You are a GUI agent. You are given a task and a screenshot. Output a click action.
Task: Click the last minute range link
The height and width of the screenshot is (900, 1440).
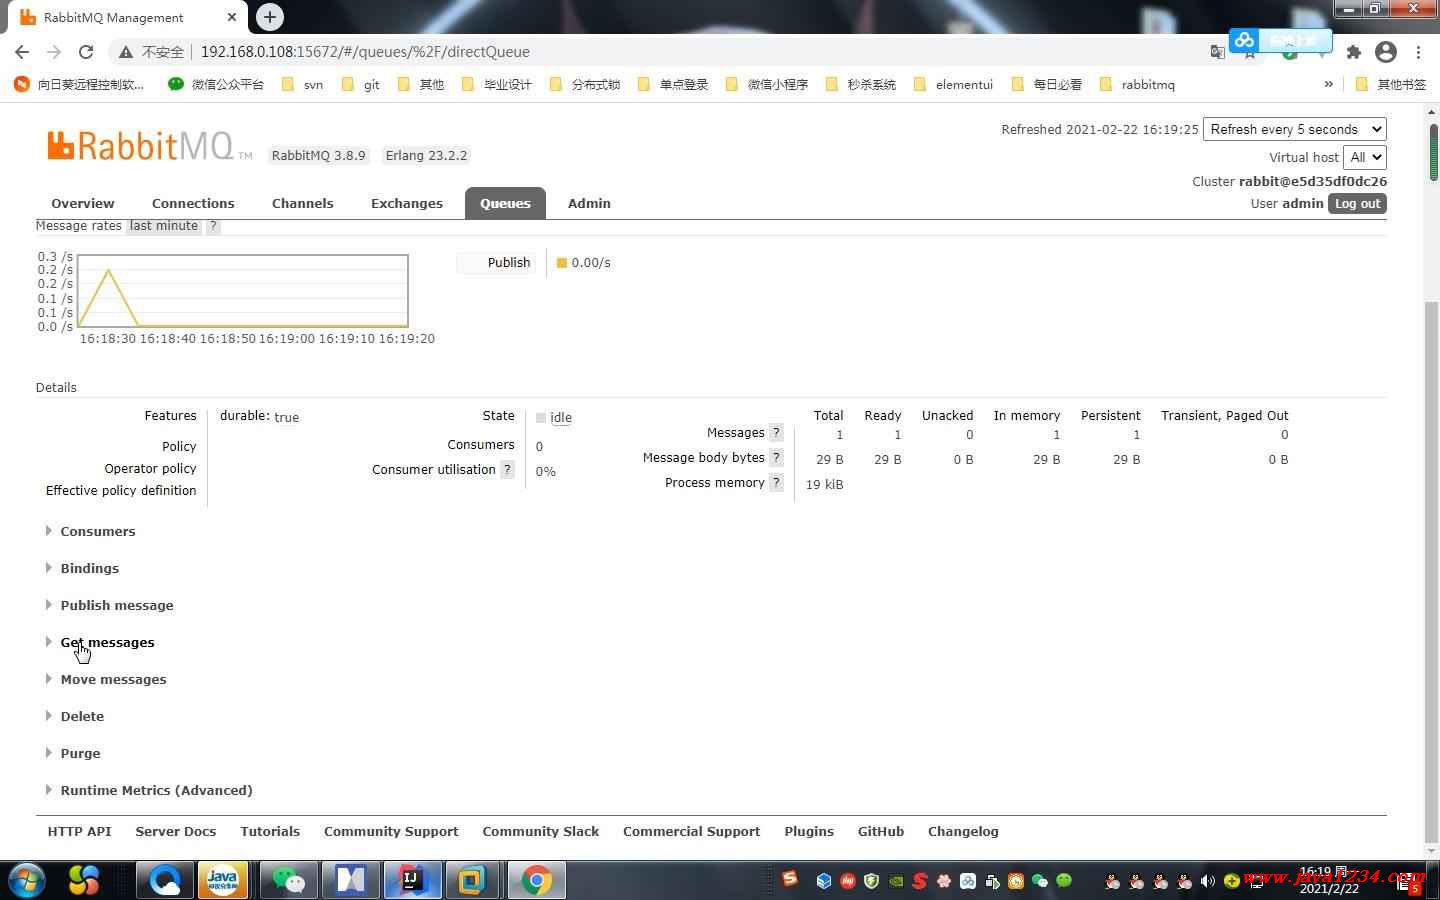click(x=164, y=226)
